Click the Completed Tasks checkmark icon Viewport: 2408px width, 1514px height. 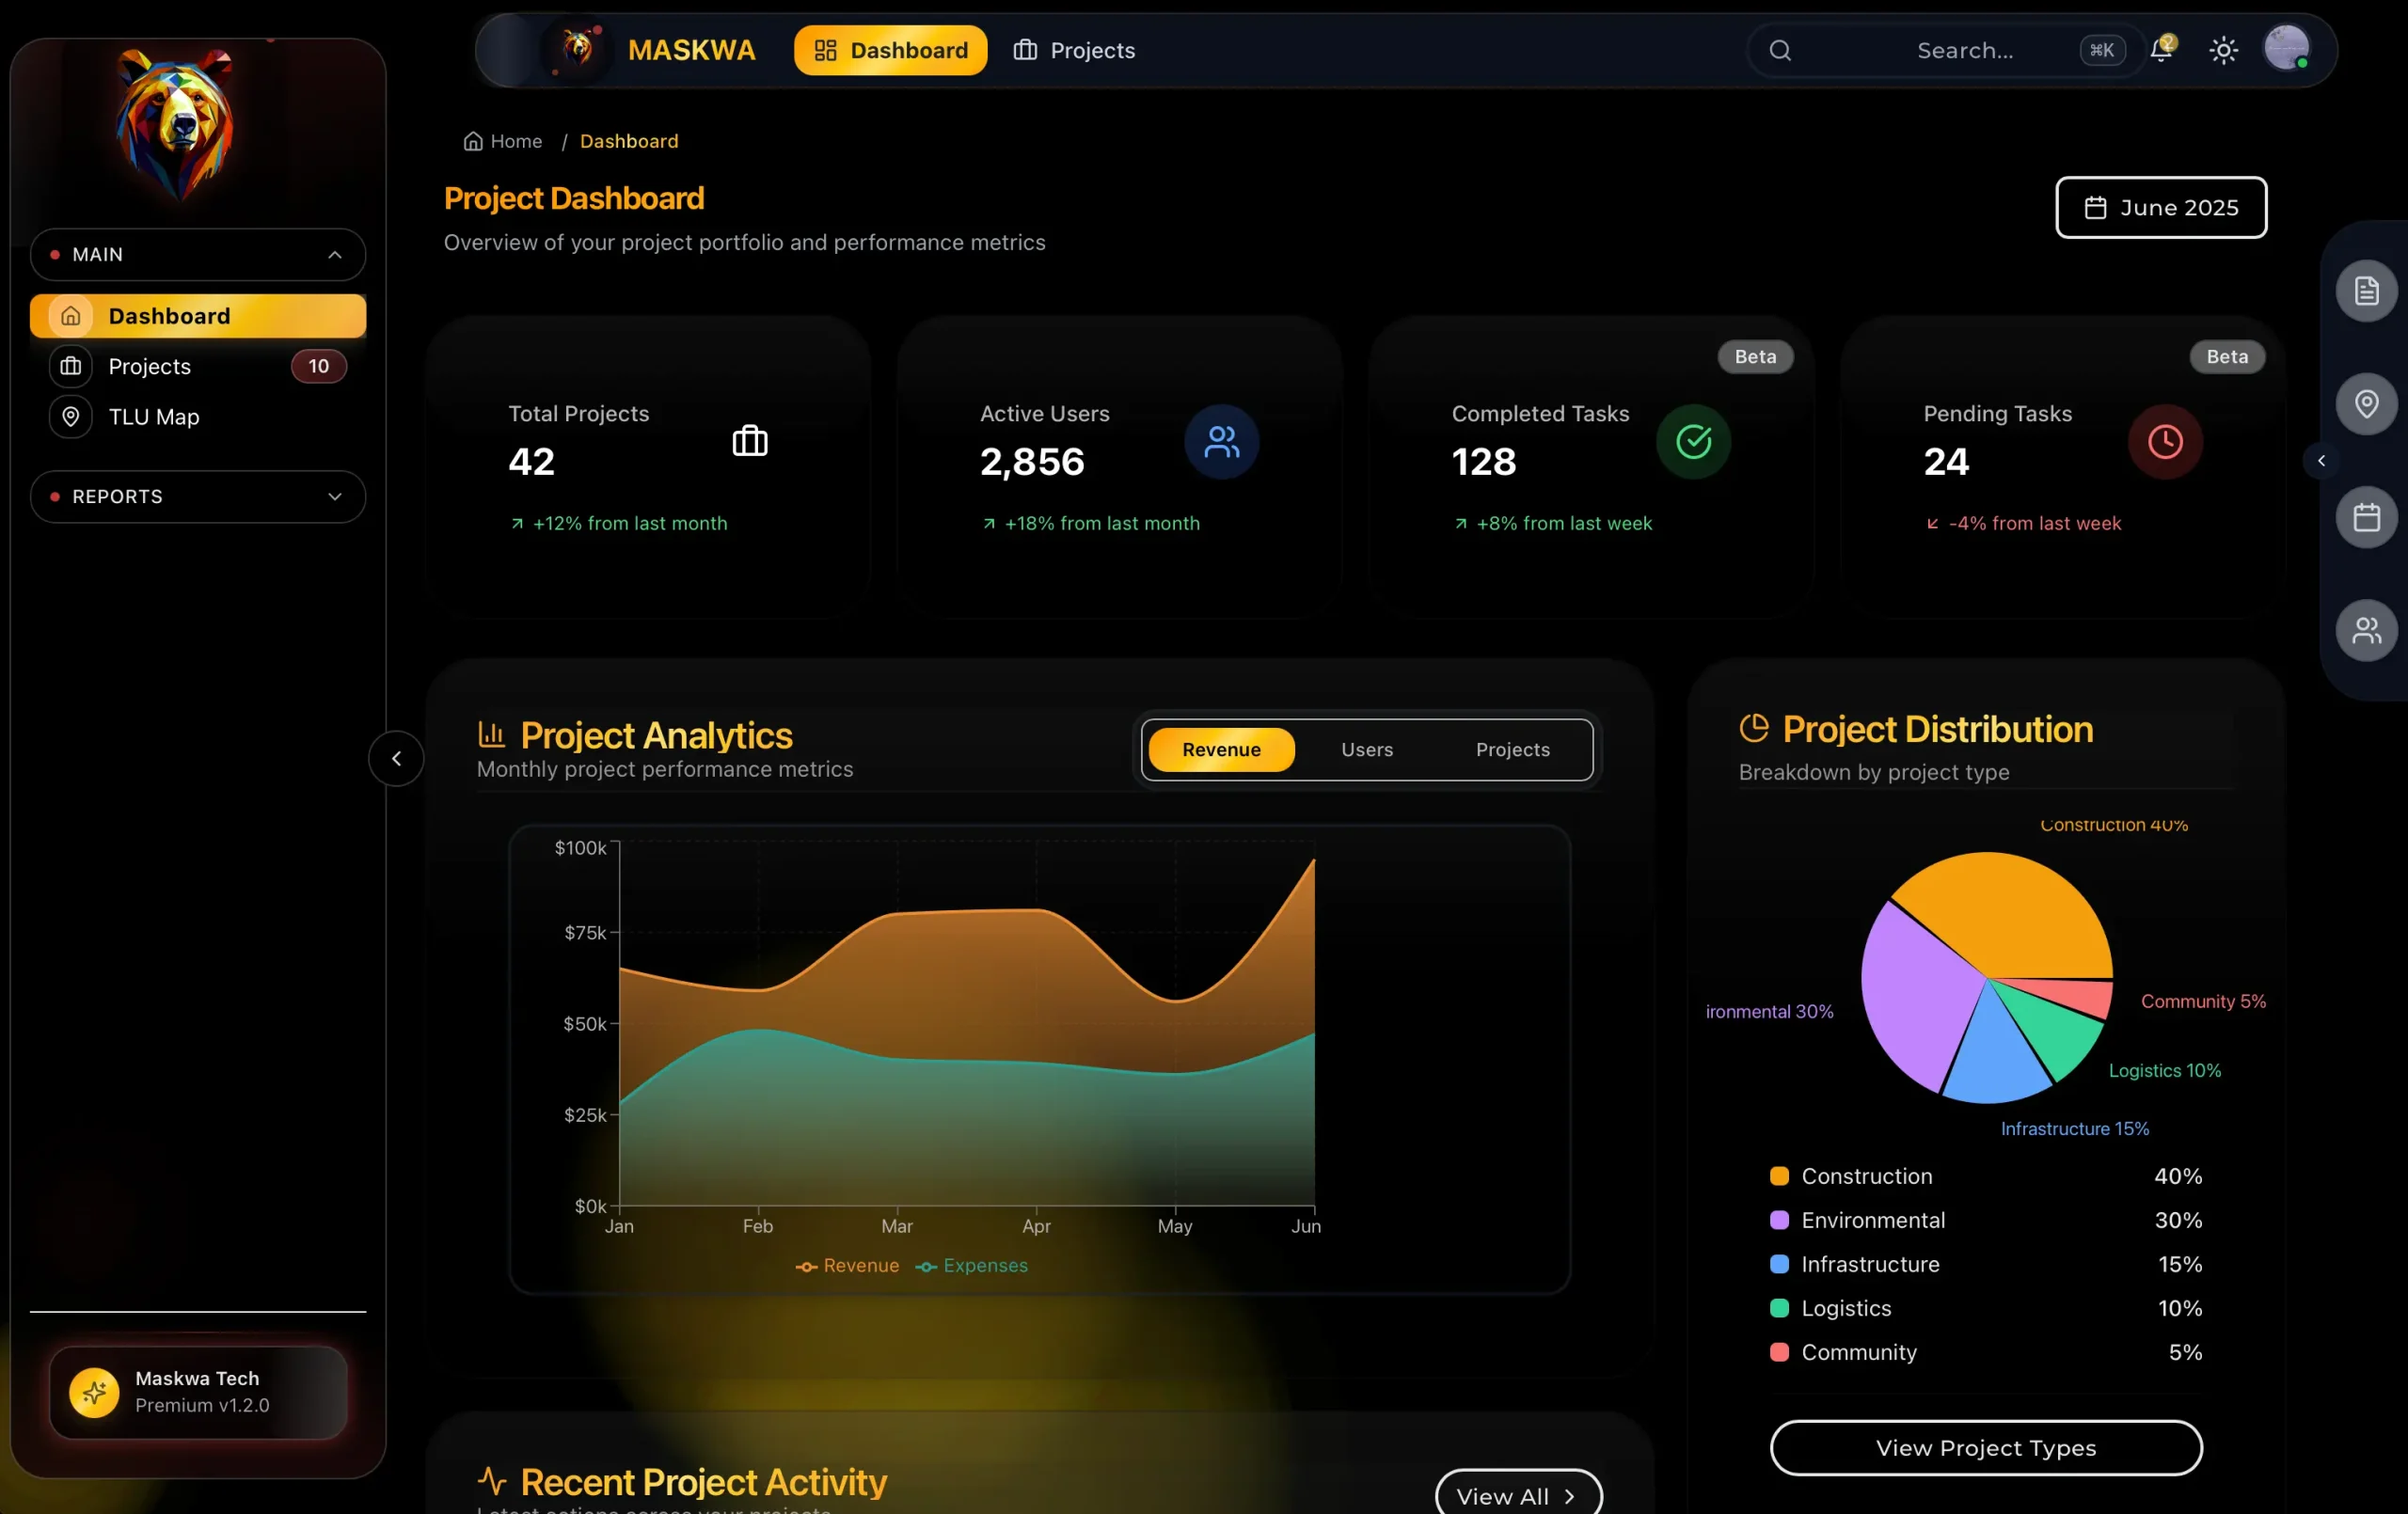[1693, 441]
